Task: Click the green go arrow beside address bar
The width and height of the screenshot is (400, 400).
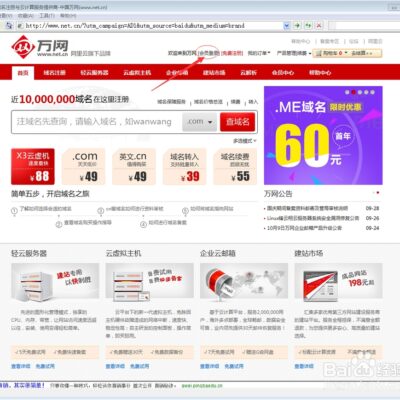Action: click(x=297, y=25)
